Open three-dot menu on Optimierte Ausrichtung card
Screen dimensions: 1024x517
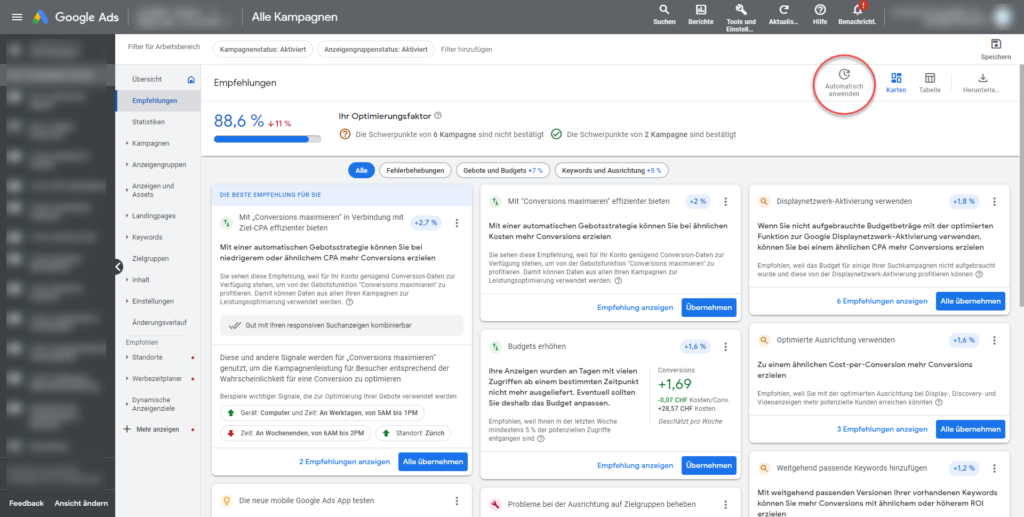994,340
